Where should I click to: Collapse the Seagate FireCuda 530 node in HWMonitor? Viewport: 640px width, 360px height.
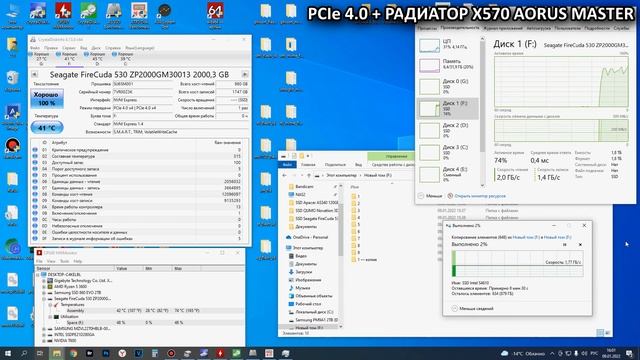click(44, 299)
